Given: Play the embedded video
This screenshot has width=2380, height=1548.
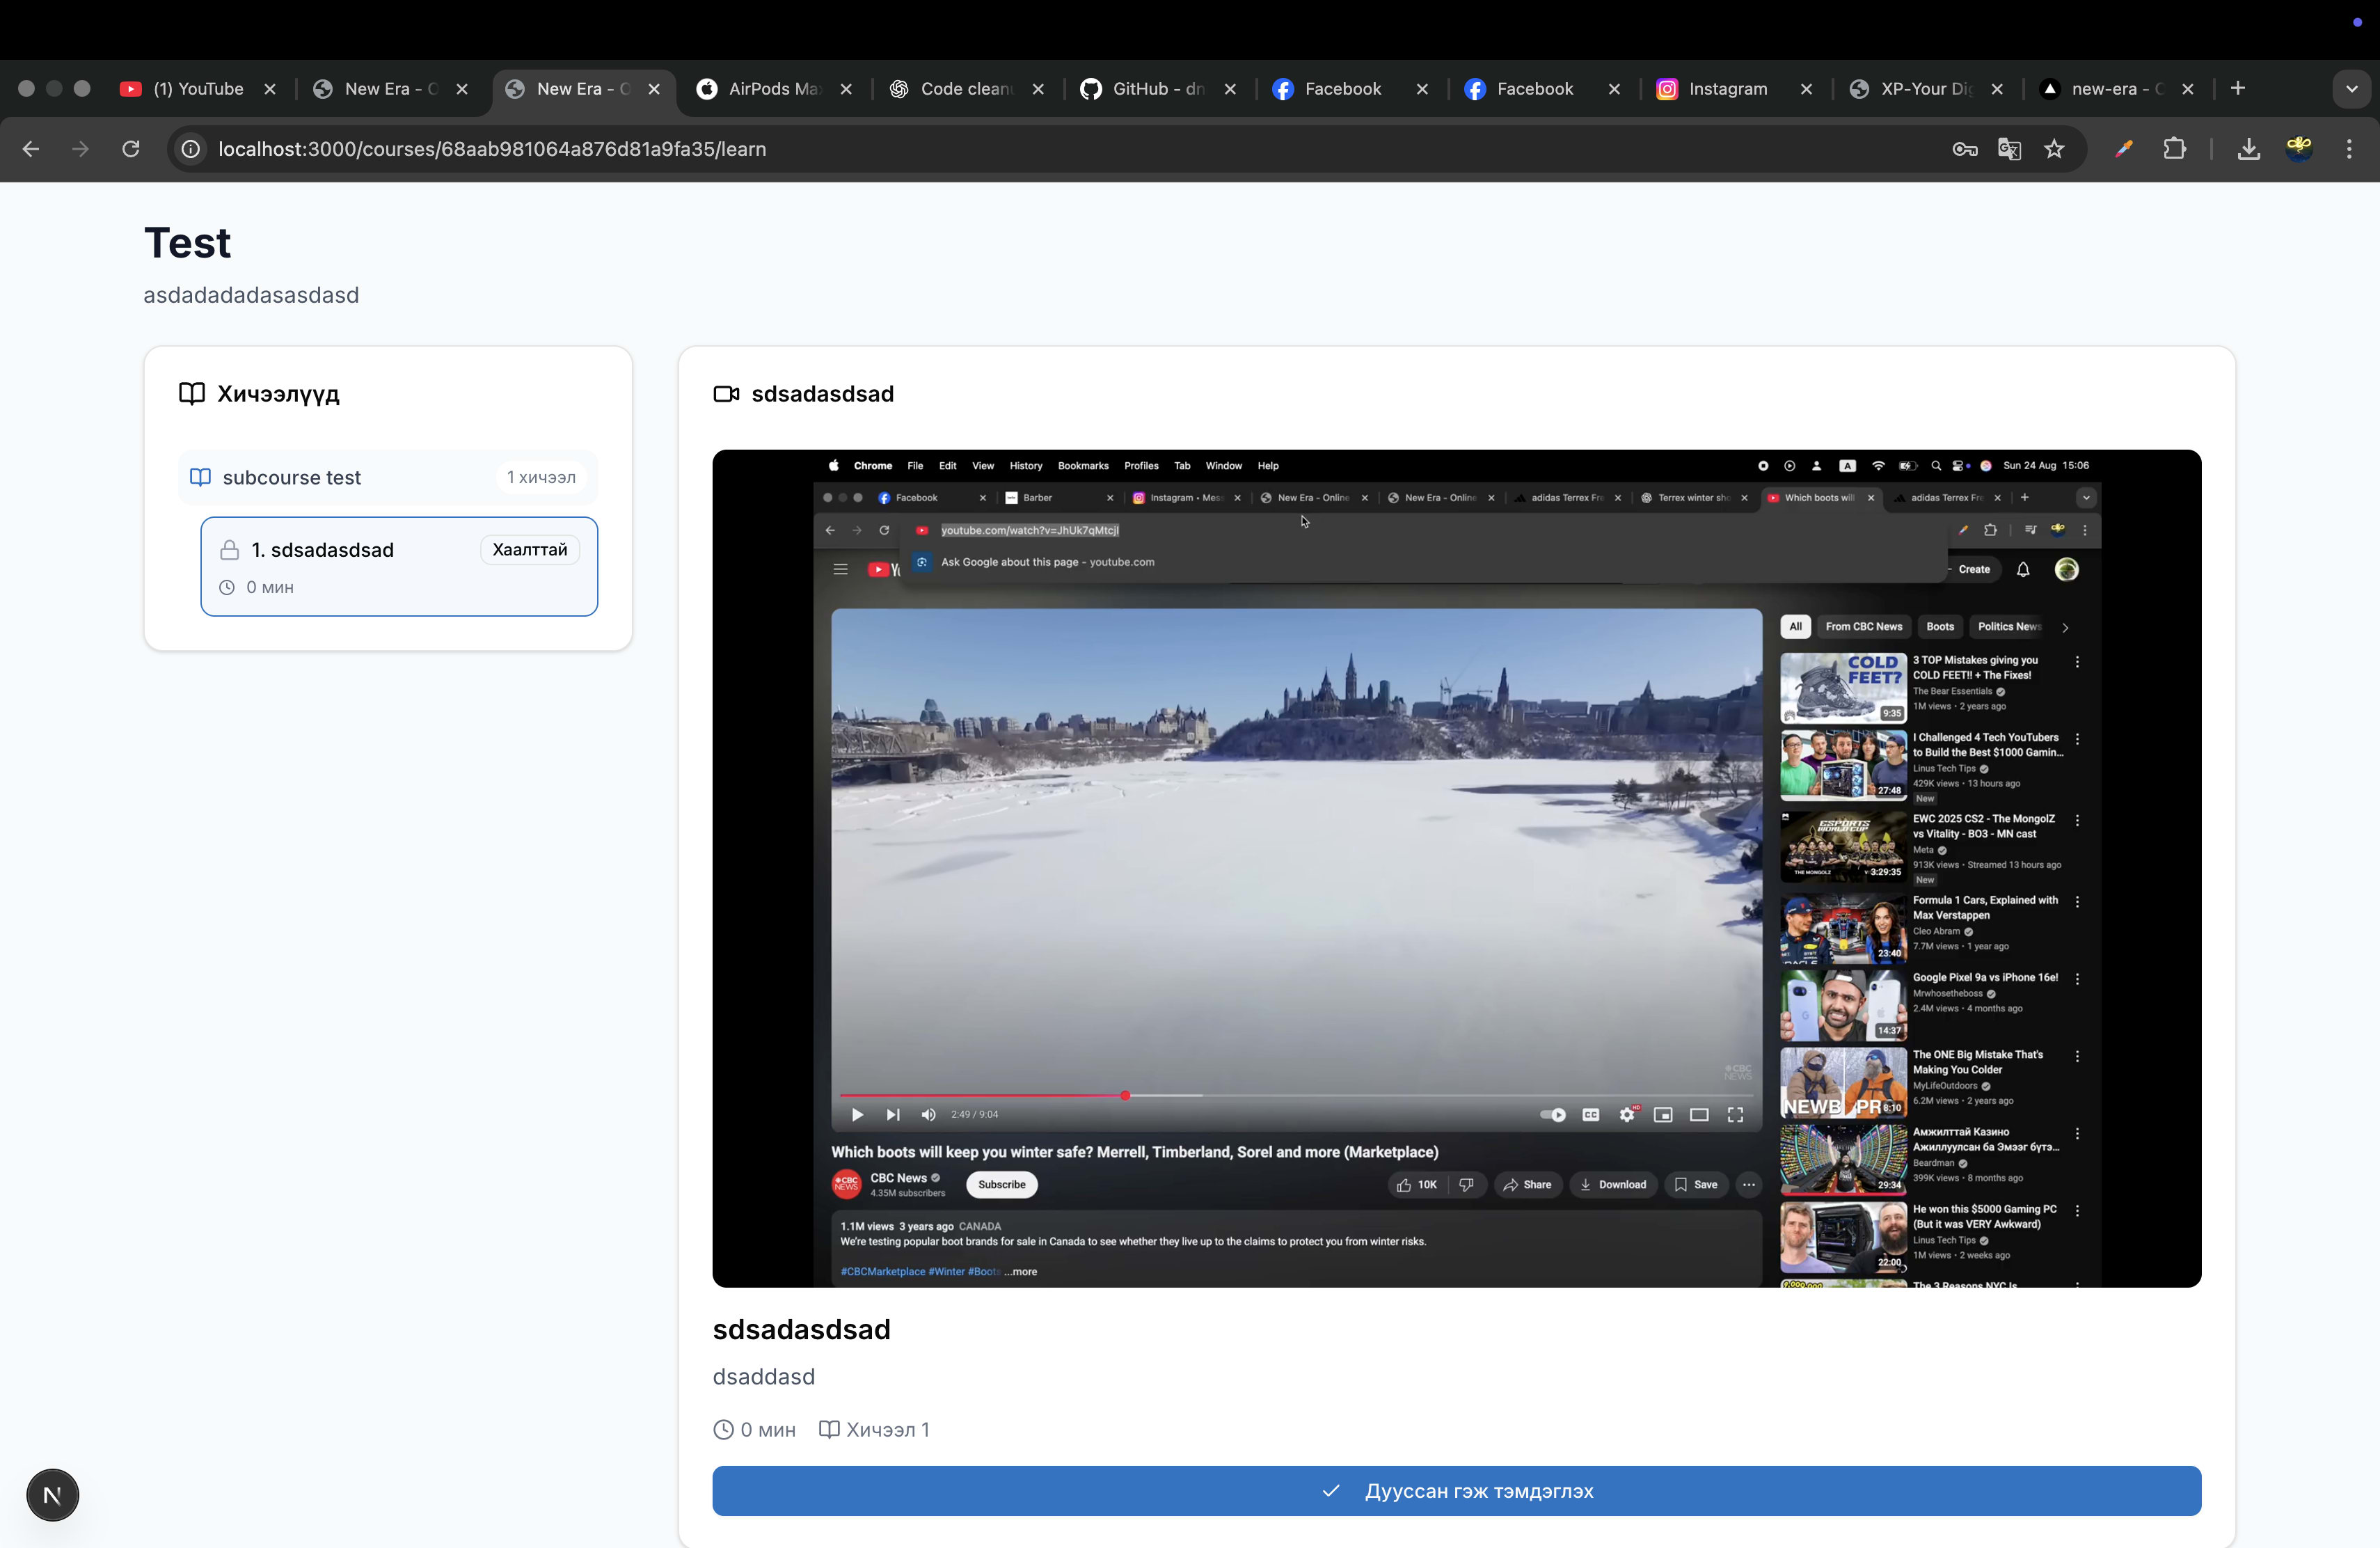Looking at the screenshot, I should [857, 1114].
